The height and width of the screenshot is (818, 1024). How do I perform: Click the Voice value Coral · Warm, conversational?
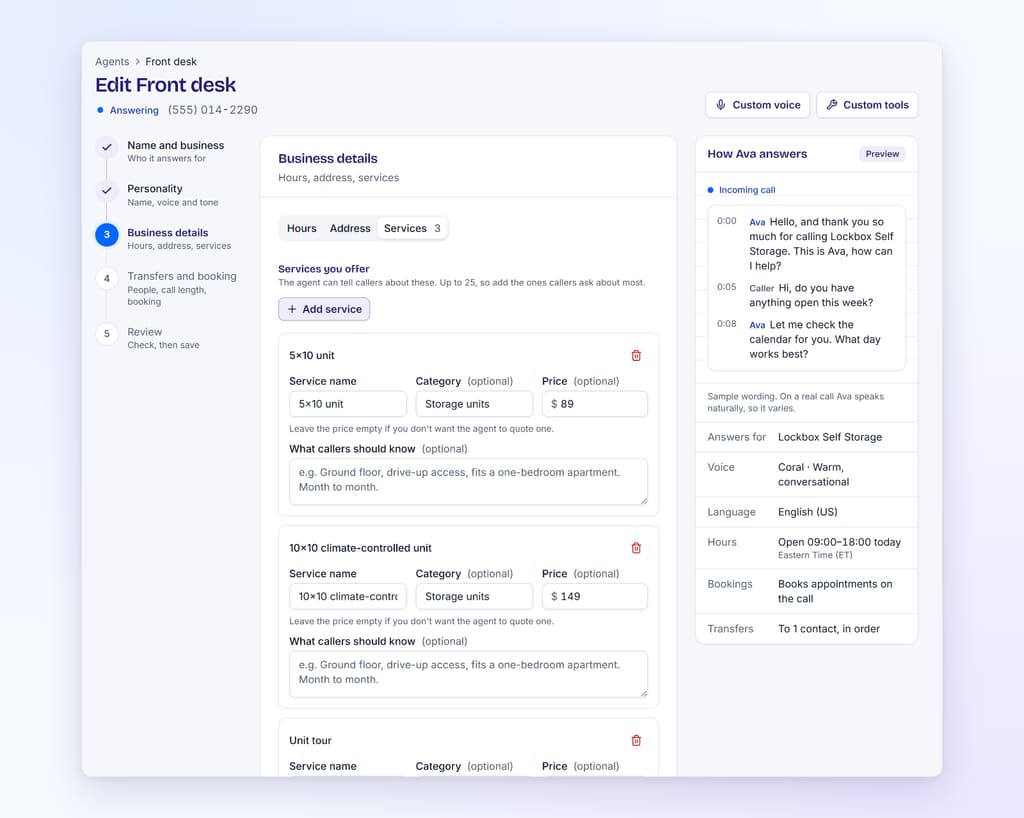pos(813,475)
